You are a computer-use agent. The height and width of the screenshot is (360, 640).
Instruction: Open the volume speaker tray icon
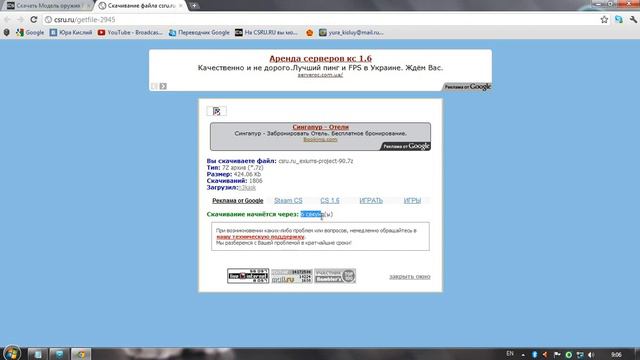(591, 355)
